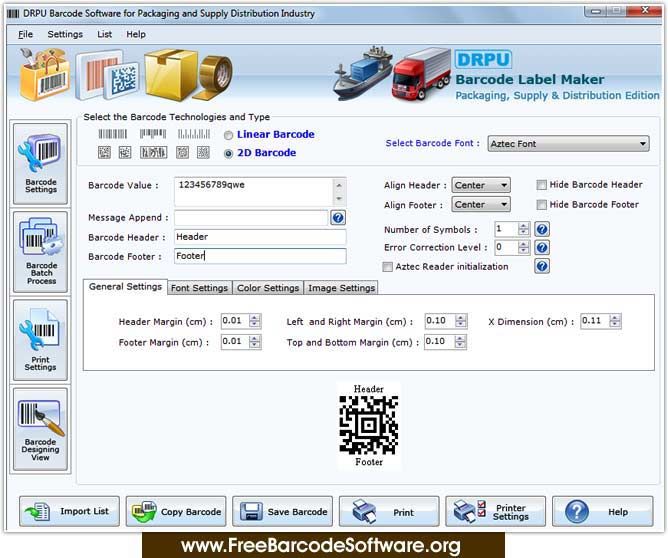Select 2D Barcode radio button
This screenshot has height=558, width=668.
click(228, 153)
